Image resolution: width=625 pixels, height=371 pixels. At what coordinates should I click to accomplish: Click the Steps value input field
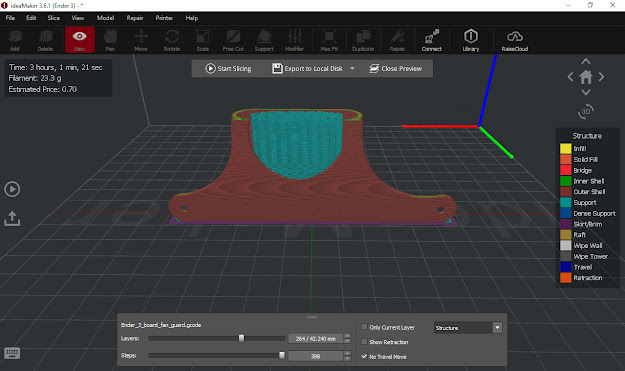(x=316, y=356)
